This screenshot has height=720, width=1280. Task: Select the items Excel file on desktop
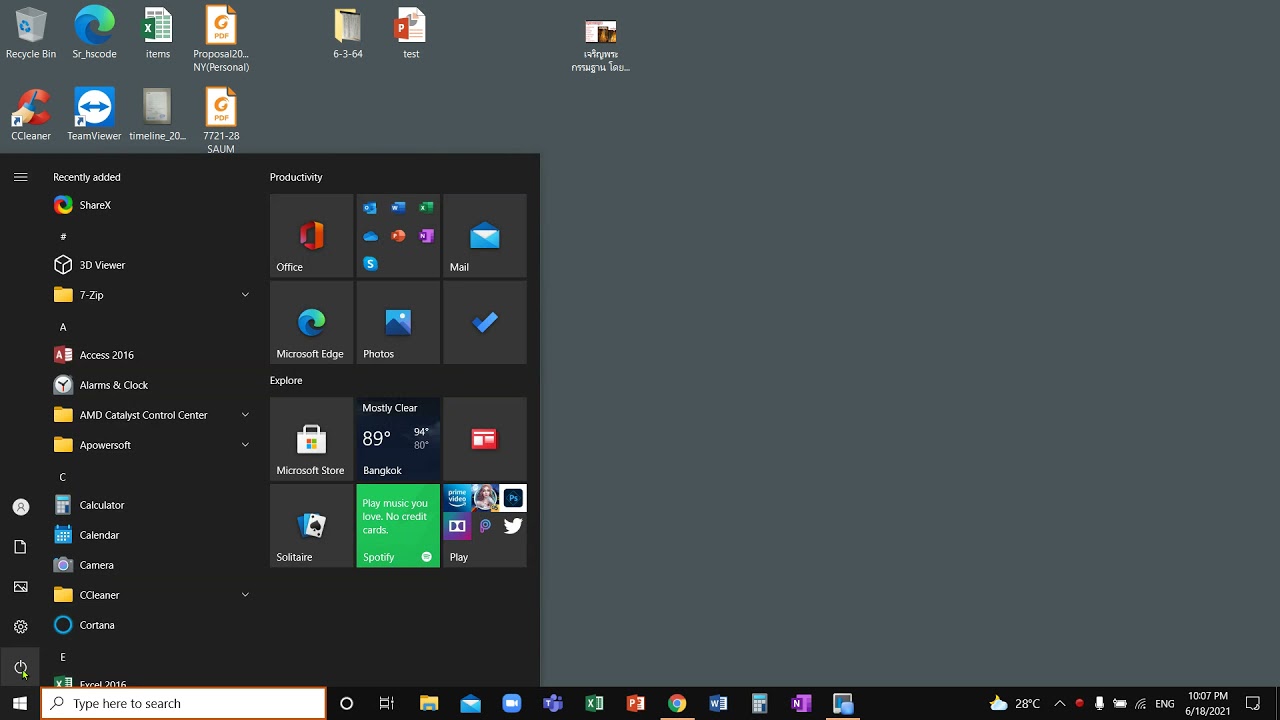(158, 33)
